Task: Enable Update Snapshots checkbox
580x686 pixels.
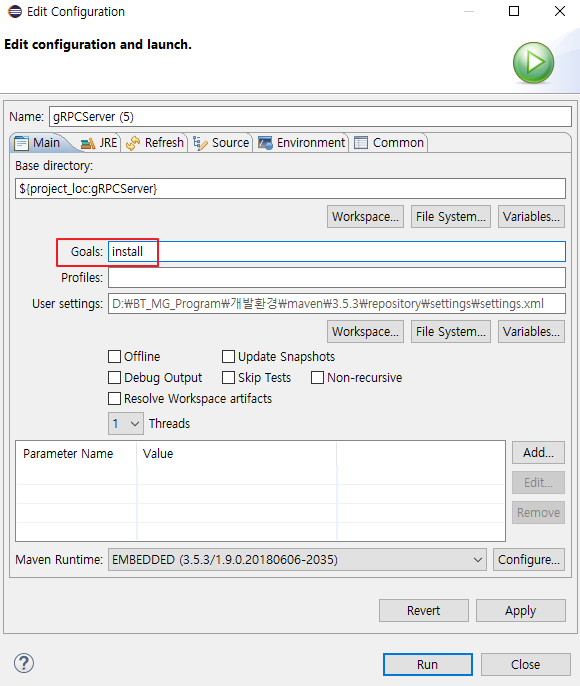Action: tap(228, 357)
